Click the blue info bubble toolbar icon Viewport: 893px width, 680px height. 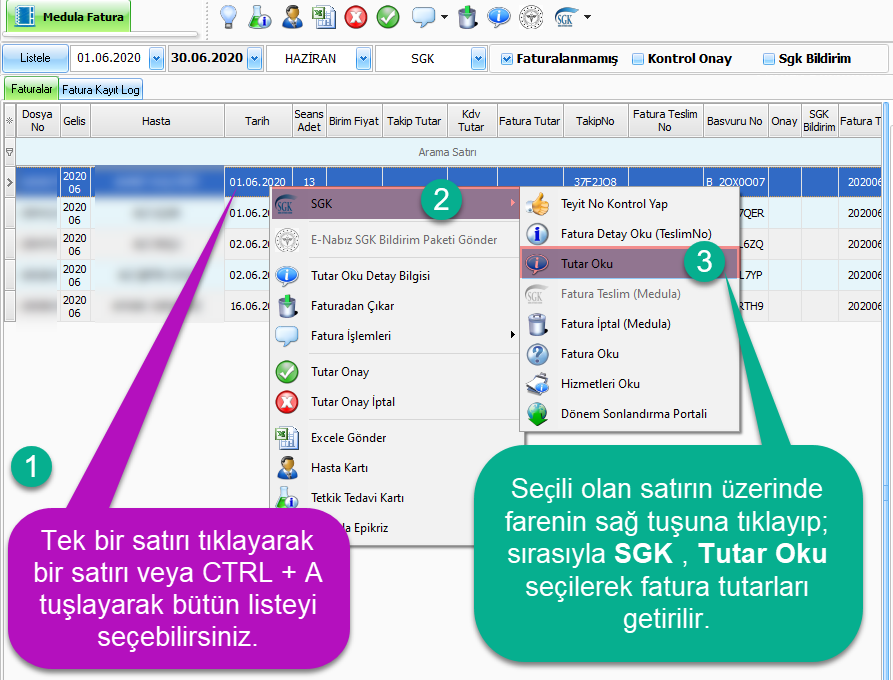coord(498,17)
